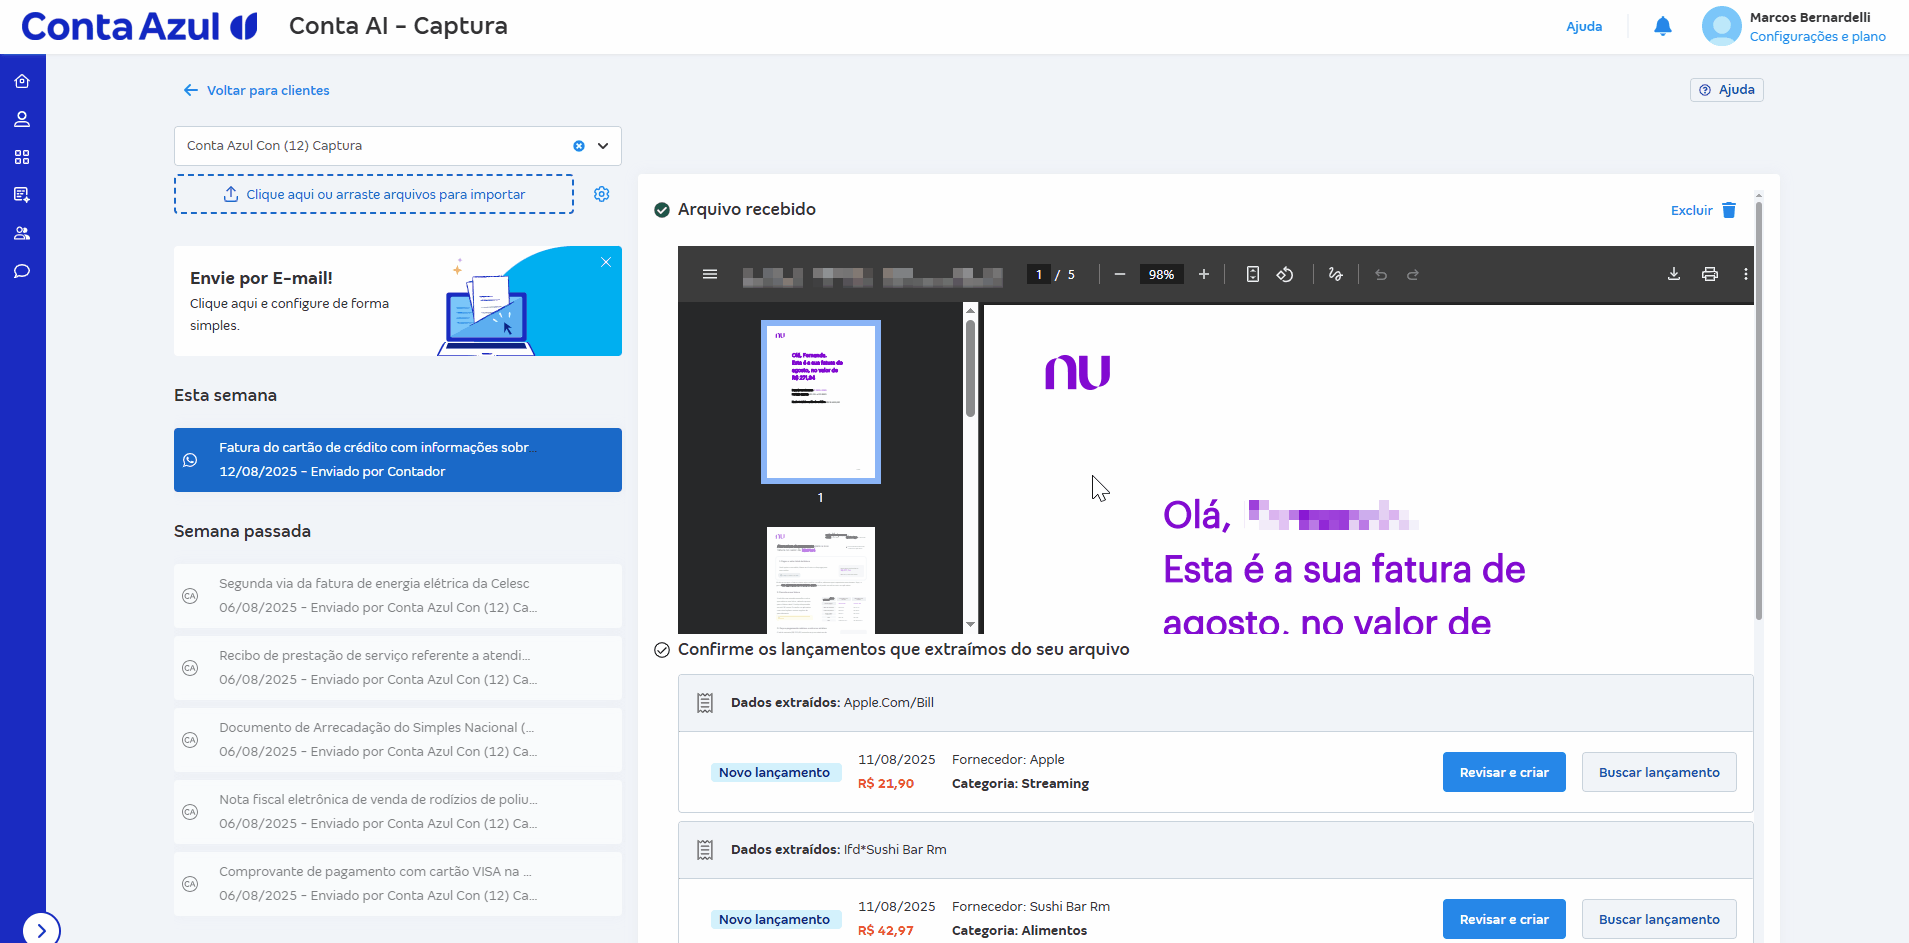Go back via Voltar para clientes
This screenshot has width=1909, height=943.
tap(256, 90)
